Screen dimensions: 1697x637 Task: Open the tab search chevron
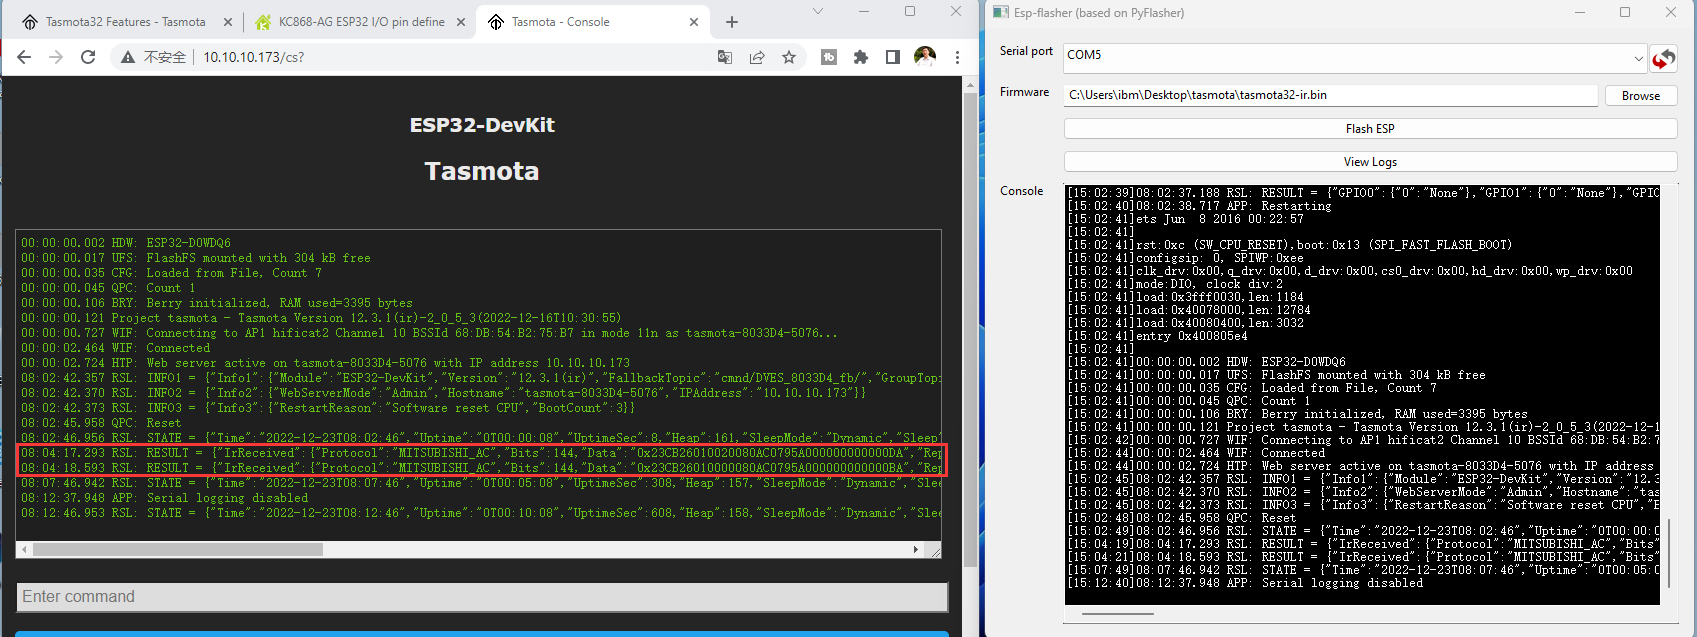[817, 12]
